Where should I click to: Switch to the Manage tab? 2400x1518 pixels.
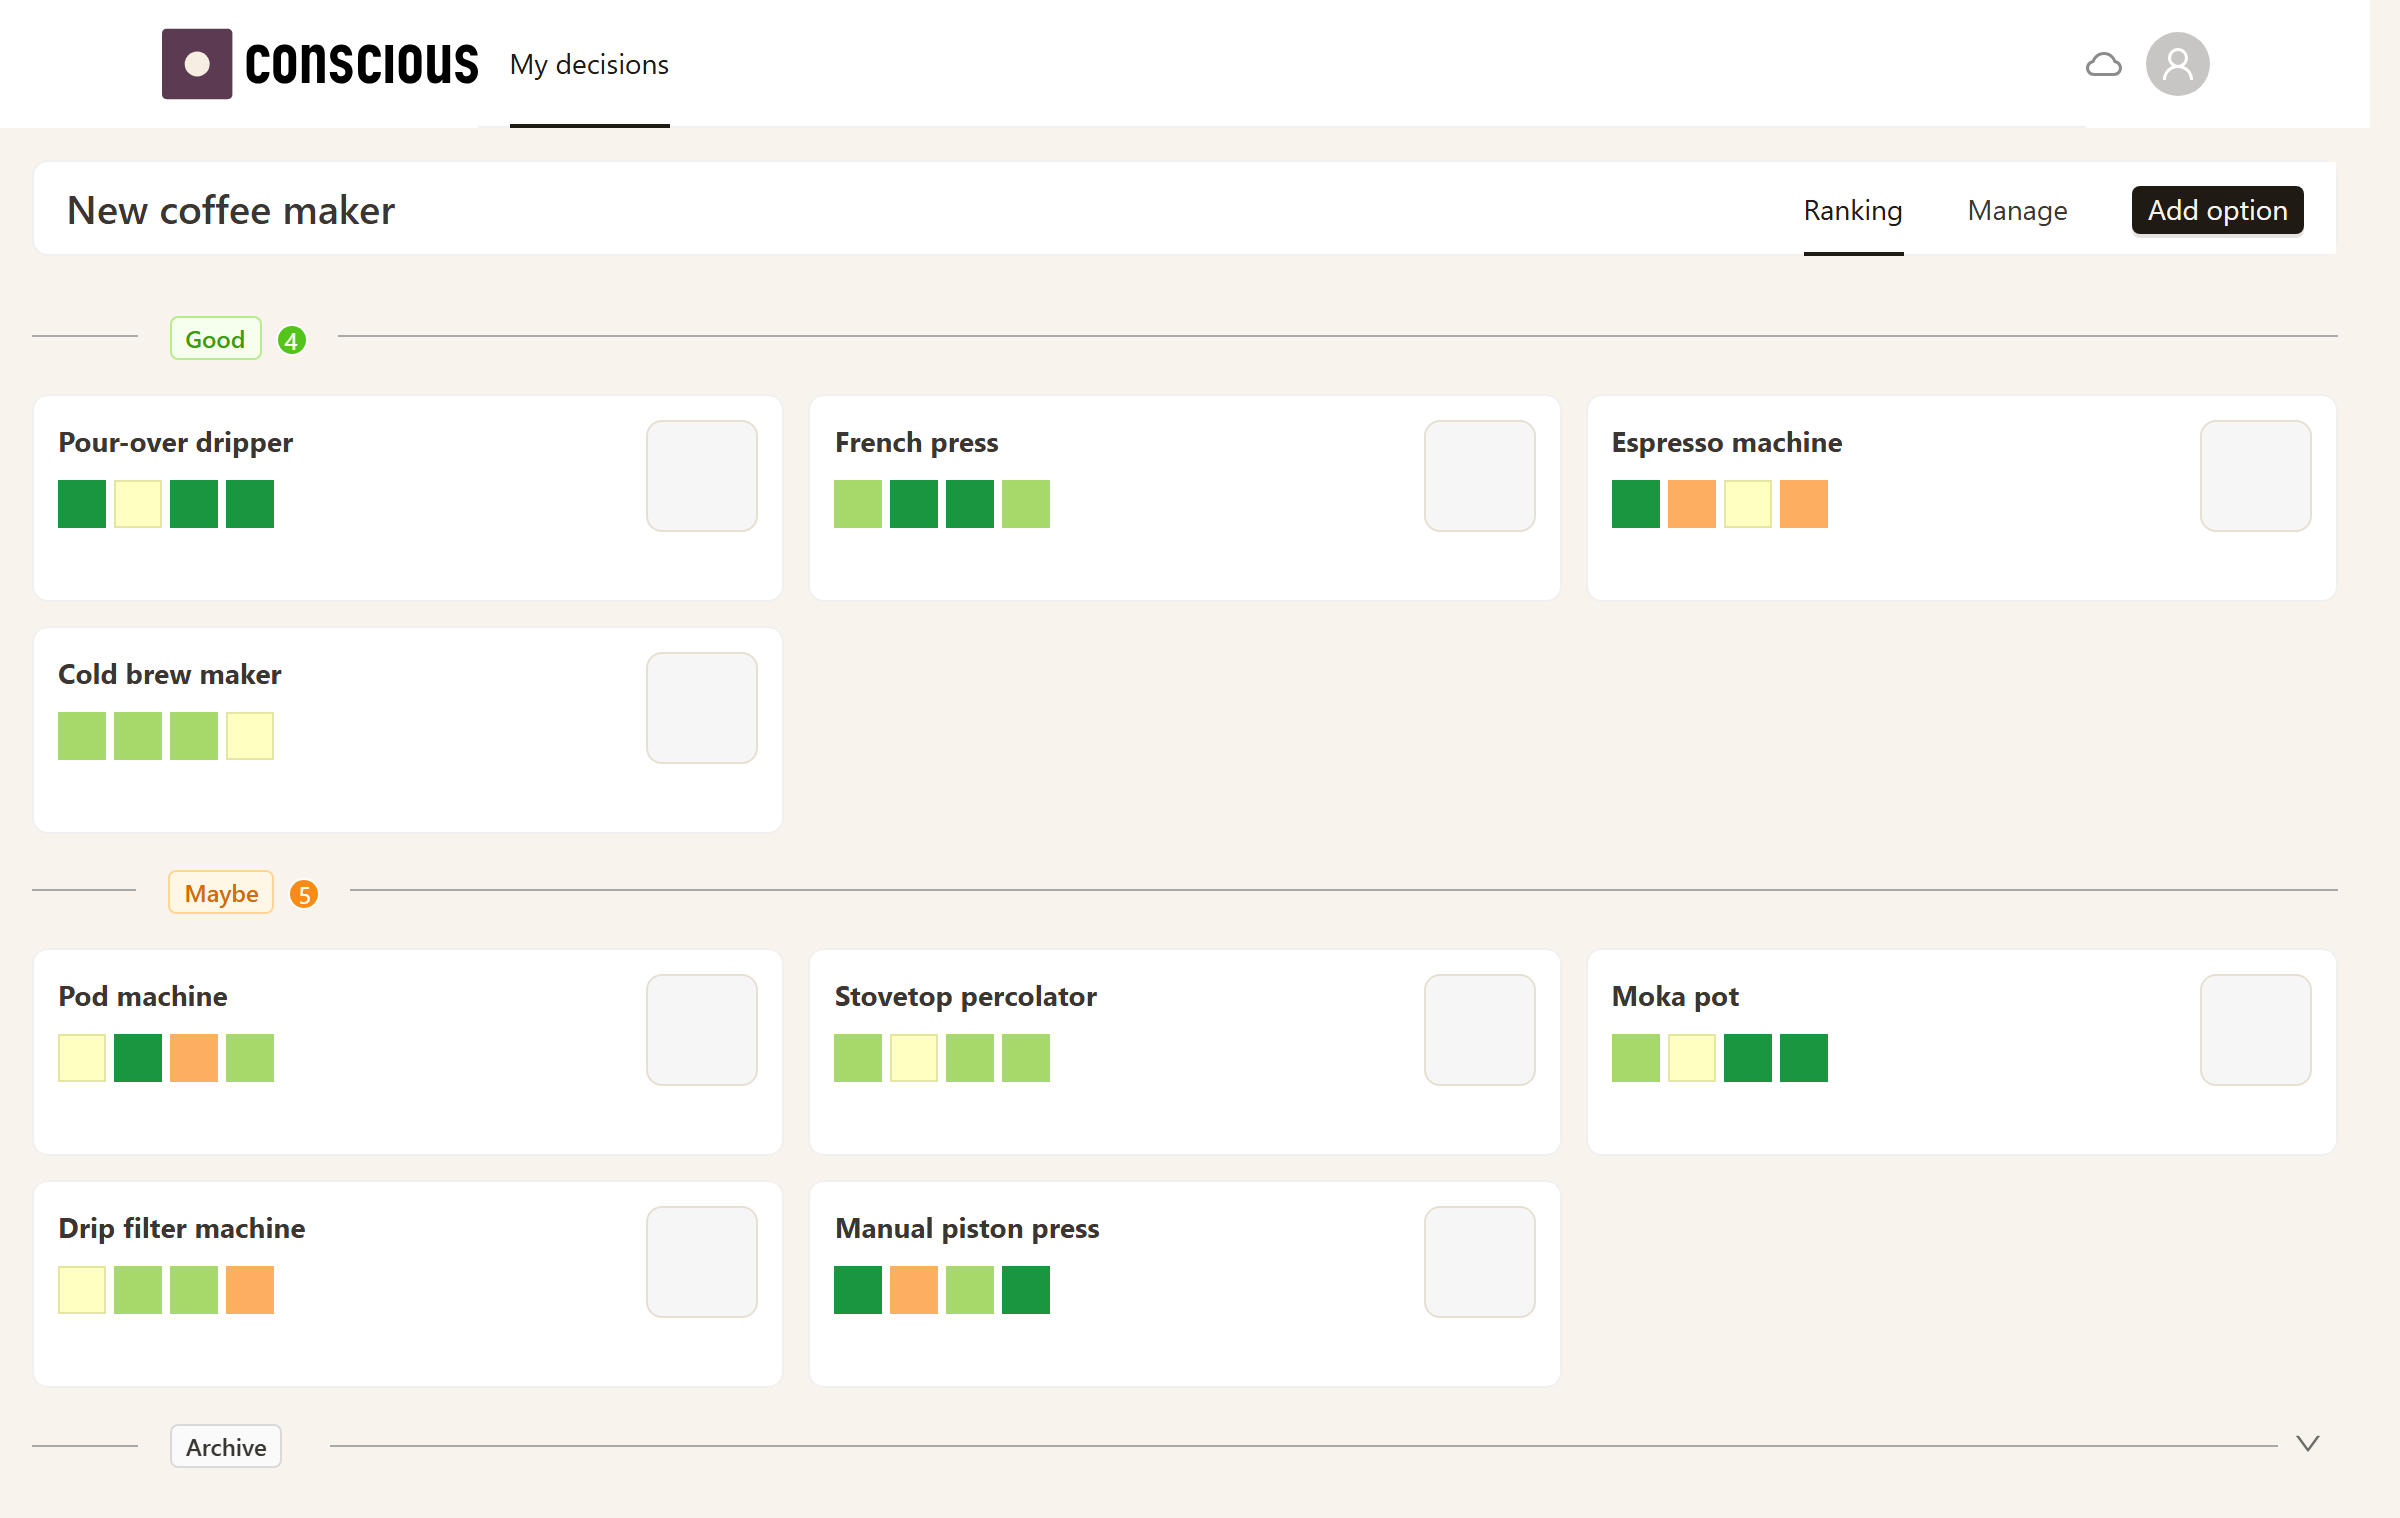point(2017,210)
